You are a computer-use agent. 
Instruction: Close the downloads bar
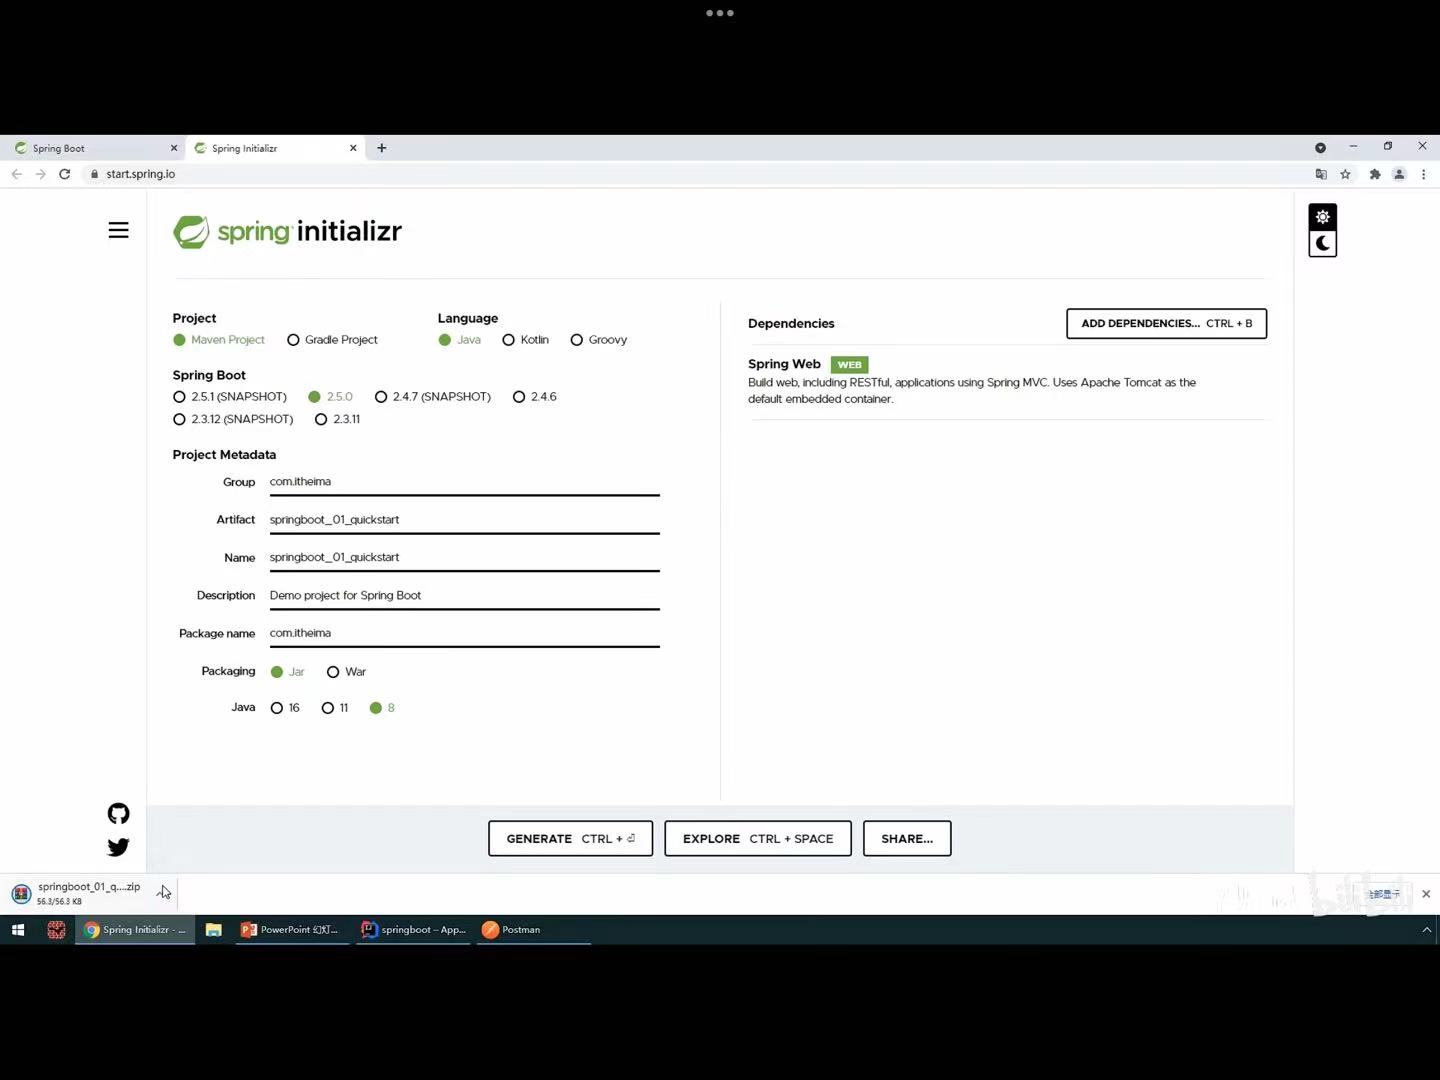(x=1426, y=894)
